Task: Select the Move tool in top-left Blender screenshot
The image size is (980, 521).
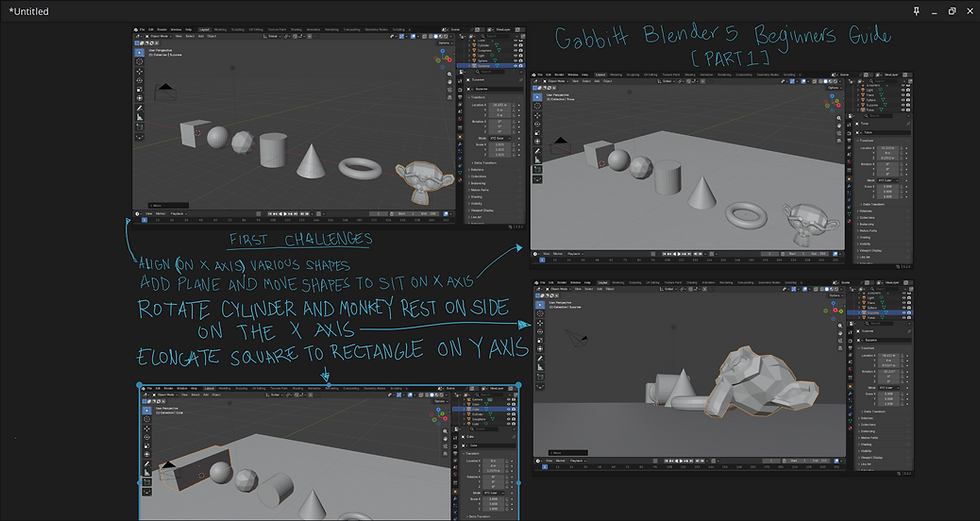Action: pyautogui.click(x=139, y=72)
